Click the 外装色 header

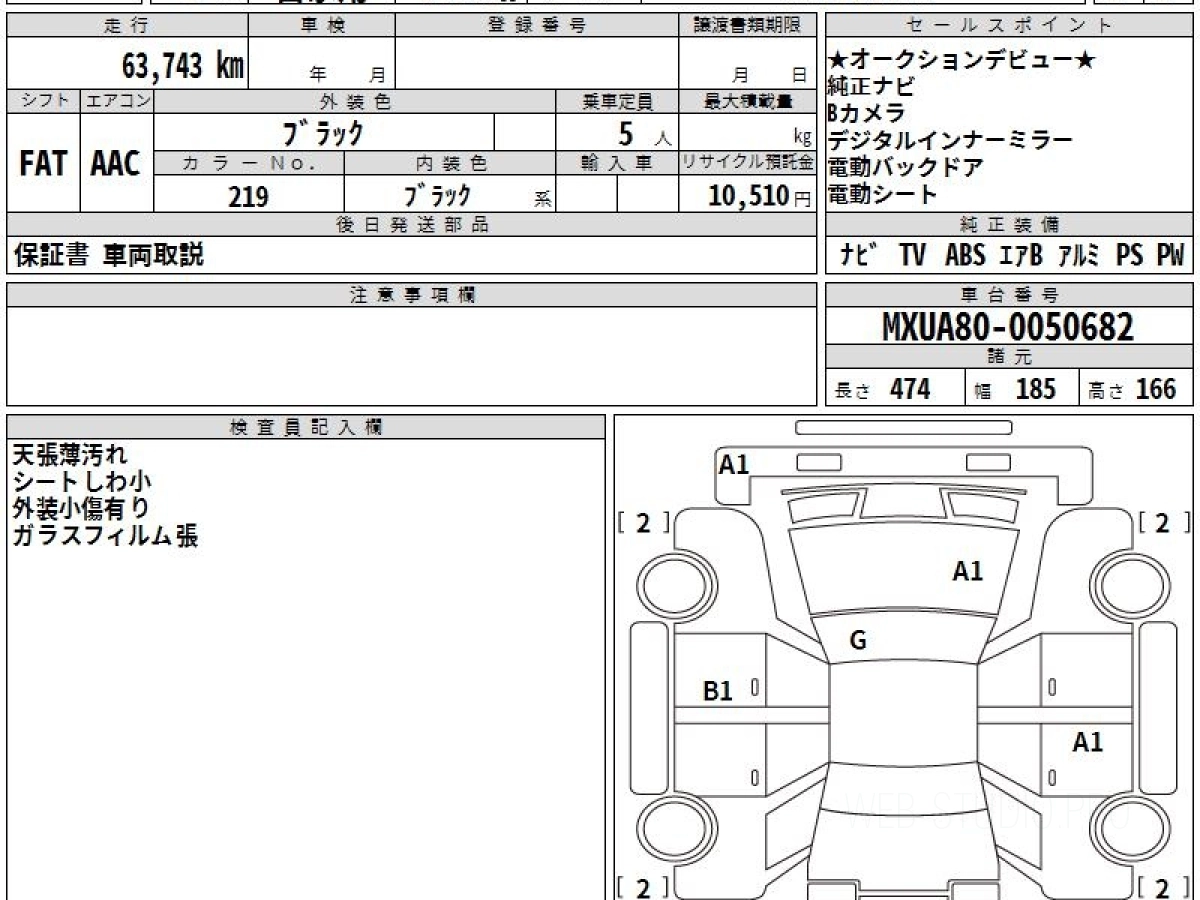click(x=355, y=101)
